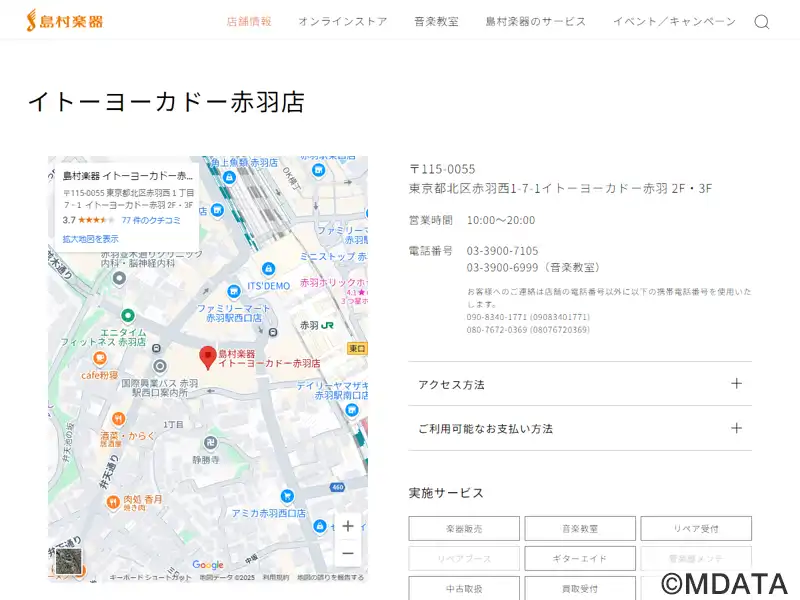The height and width of the screenshot is (600, 800).
Task: Expand the ご利用可能なお支払い方法 section
Action: [x=580, y=429]
